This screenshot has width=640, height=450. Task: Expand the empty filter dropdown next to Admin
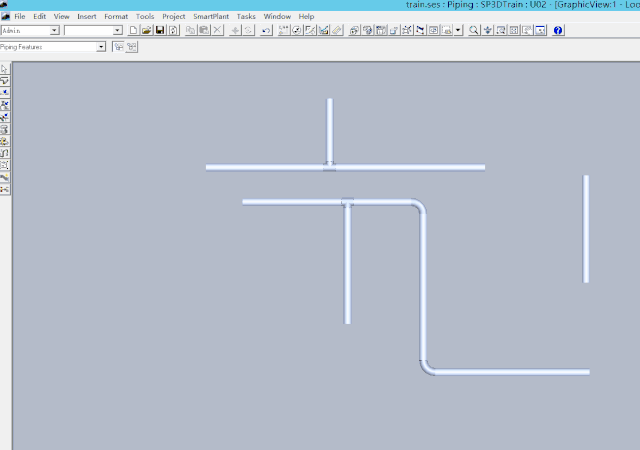coord(117,31)
